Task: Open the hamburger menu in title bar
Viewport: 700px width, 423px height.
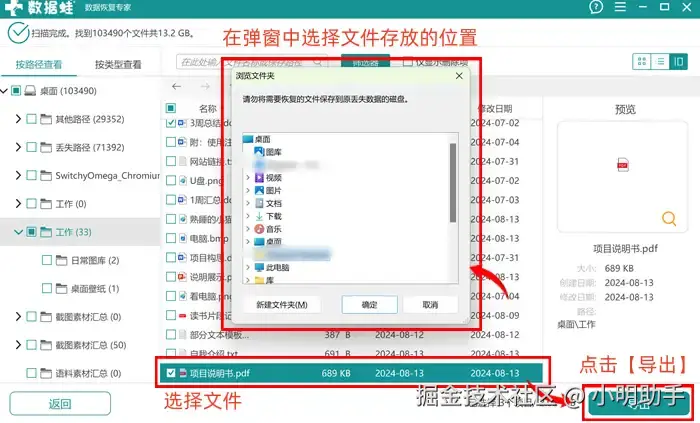Action: point(620,7)
